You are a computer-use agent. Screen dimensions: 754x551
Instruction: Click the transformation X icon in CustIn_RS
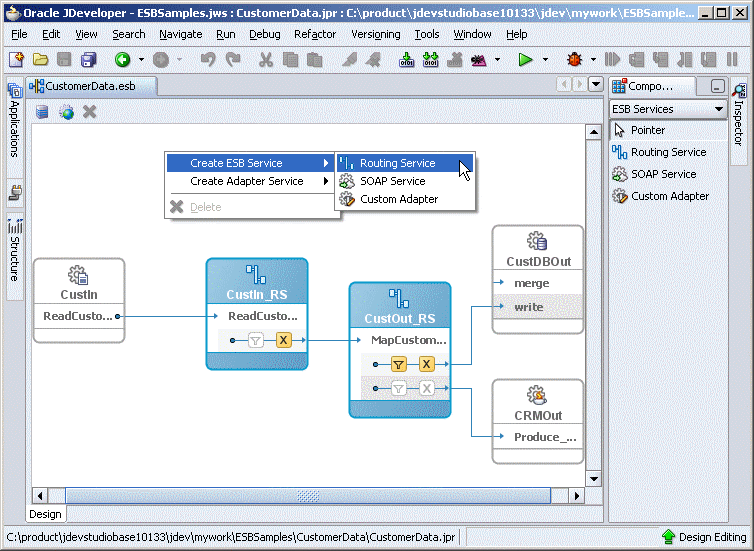click(284, 340)
